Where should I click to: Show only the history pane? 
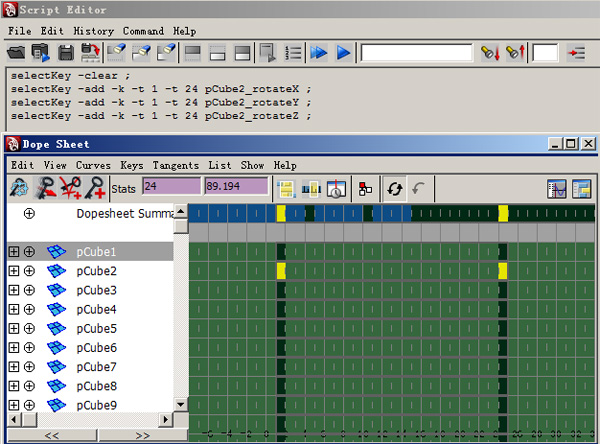coord(192,53)
